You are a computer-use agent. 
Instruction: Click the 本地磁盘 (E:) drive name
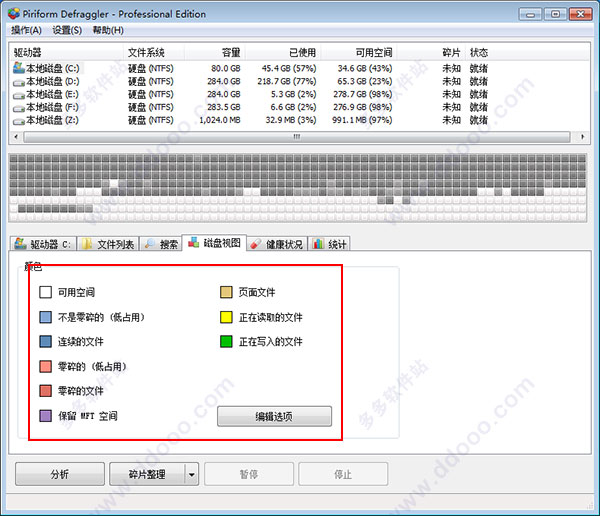(x=52, y=95)
